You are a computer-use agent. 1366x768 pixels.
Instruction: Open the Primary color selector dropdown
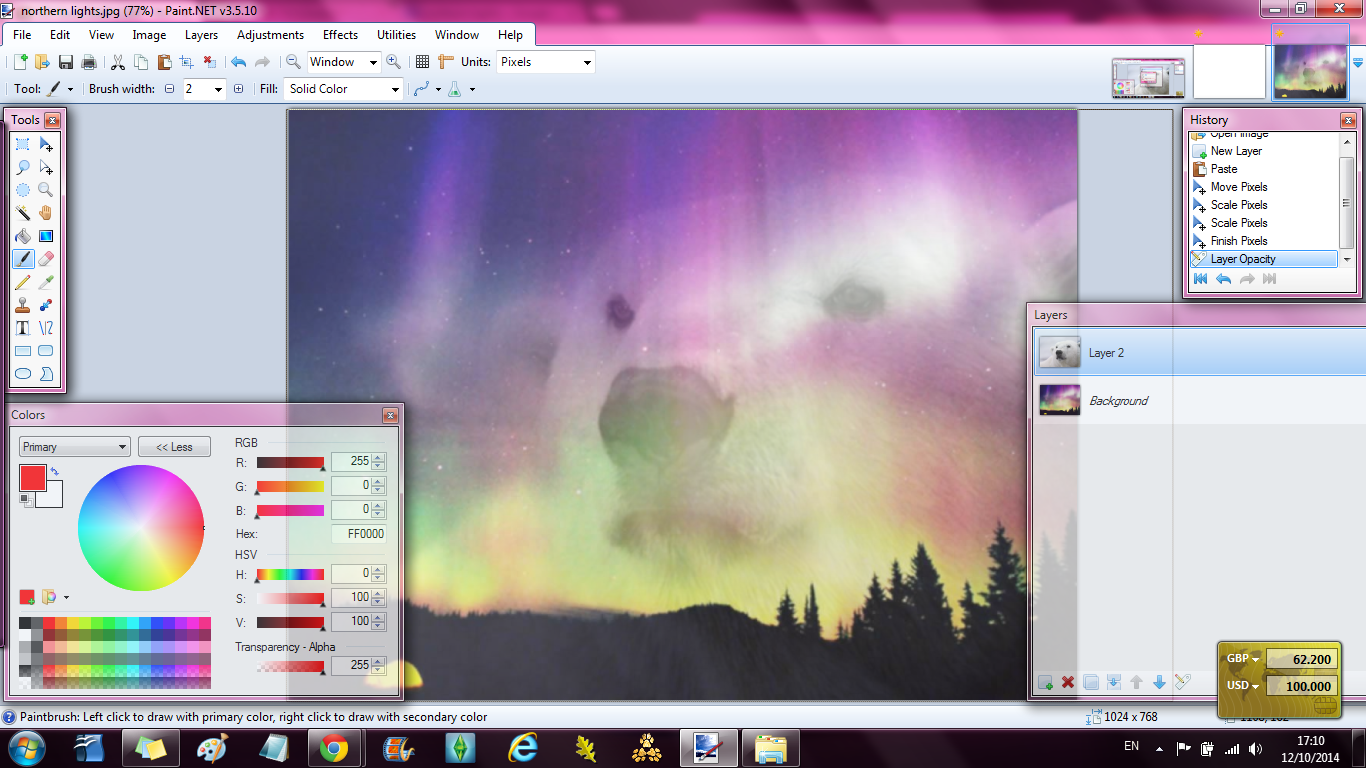(75, 447)
